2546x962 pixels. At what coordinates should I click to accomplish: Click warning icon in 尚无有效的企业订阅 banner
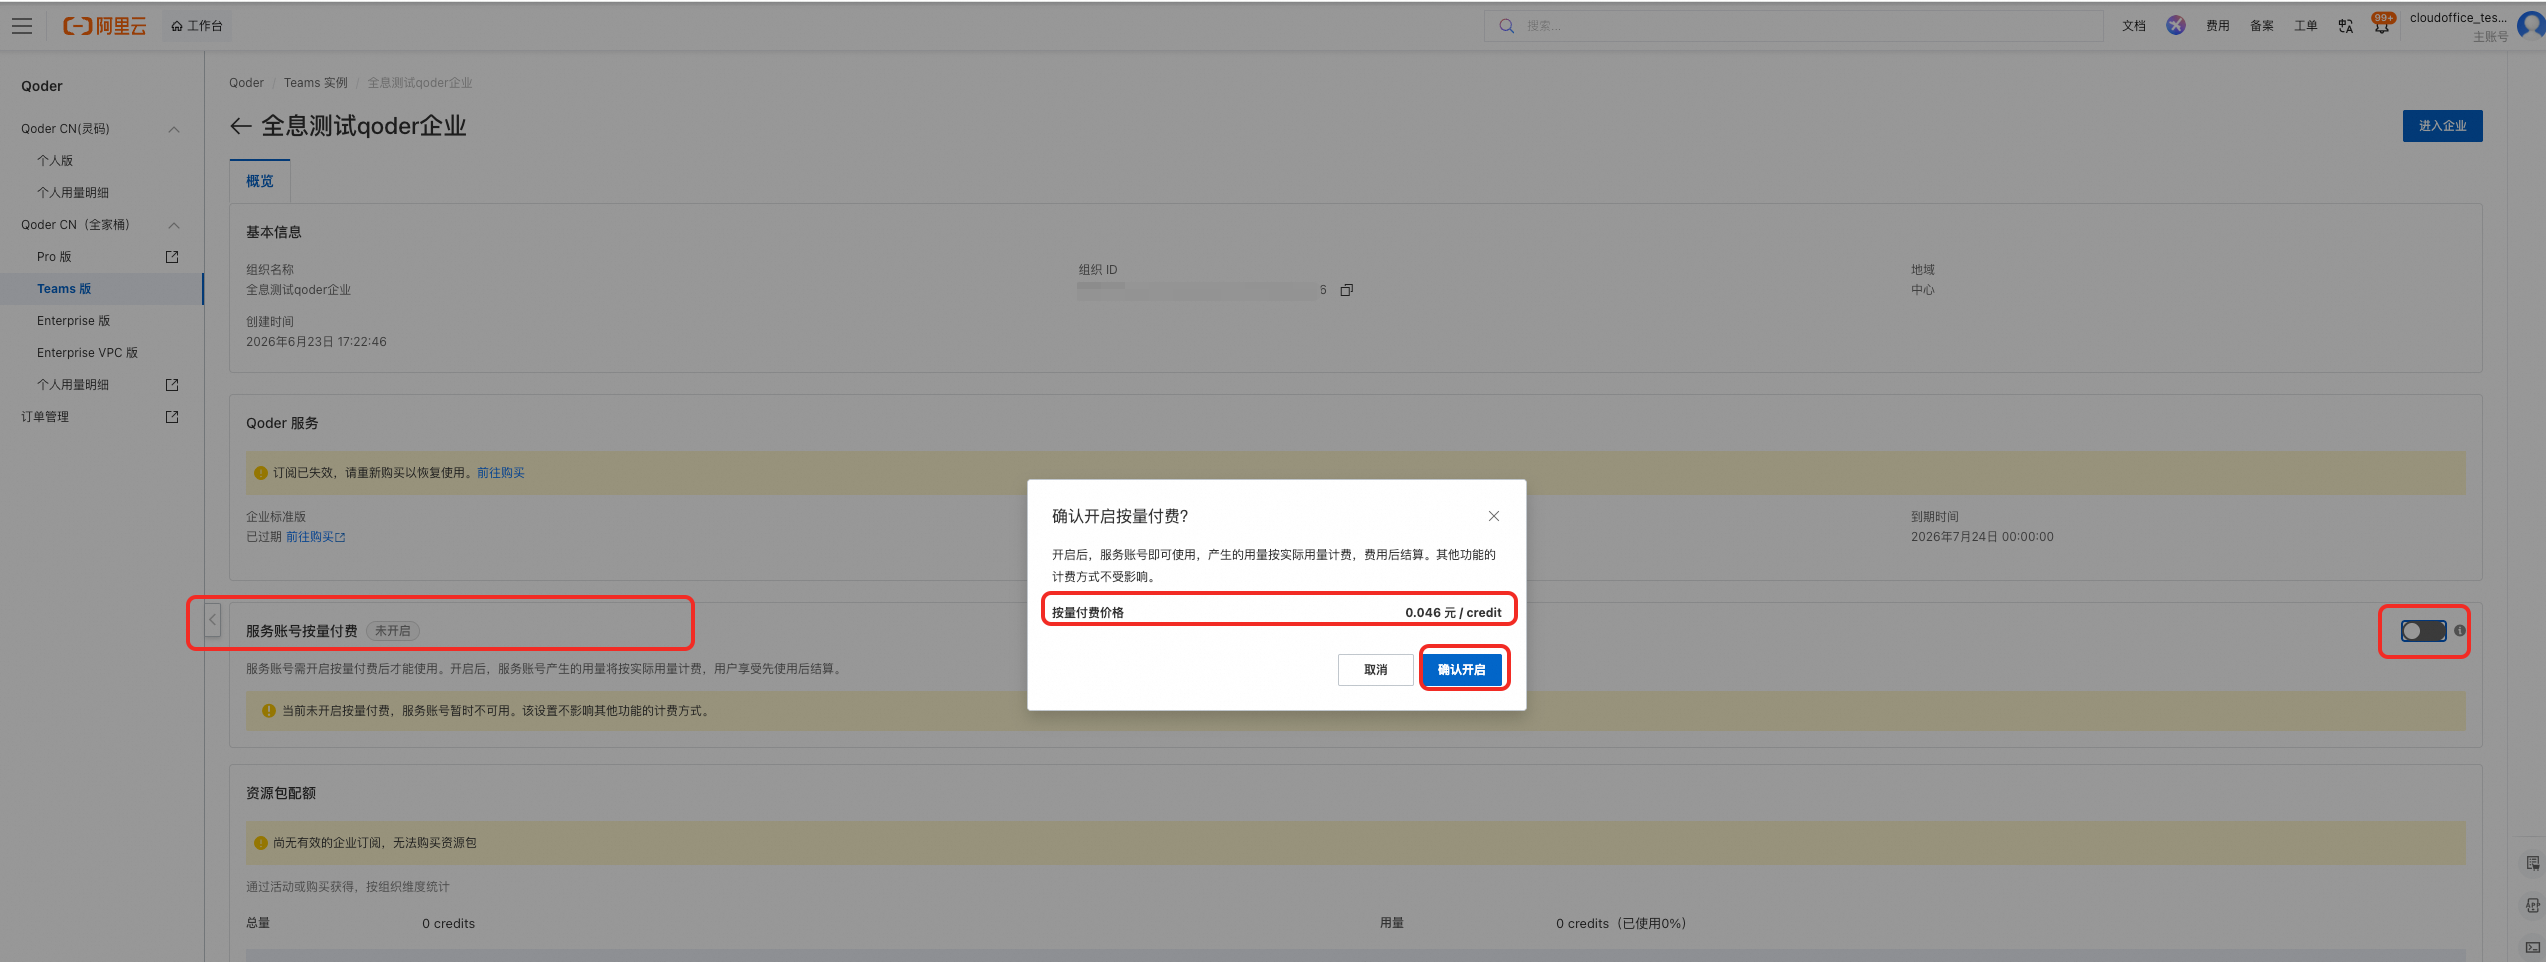pyautogui.click(x=261, y=843)
